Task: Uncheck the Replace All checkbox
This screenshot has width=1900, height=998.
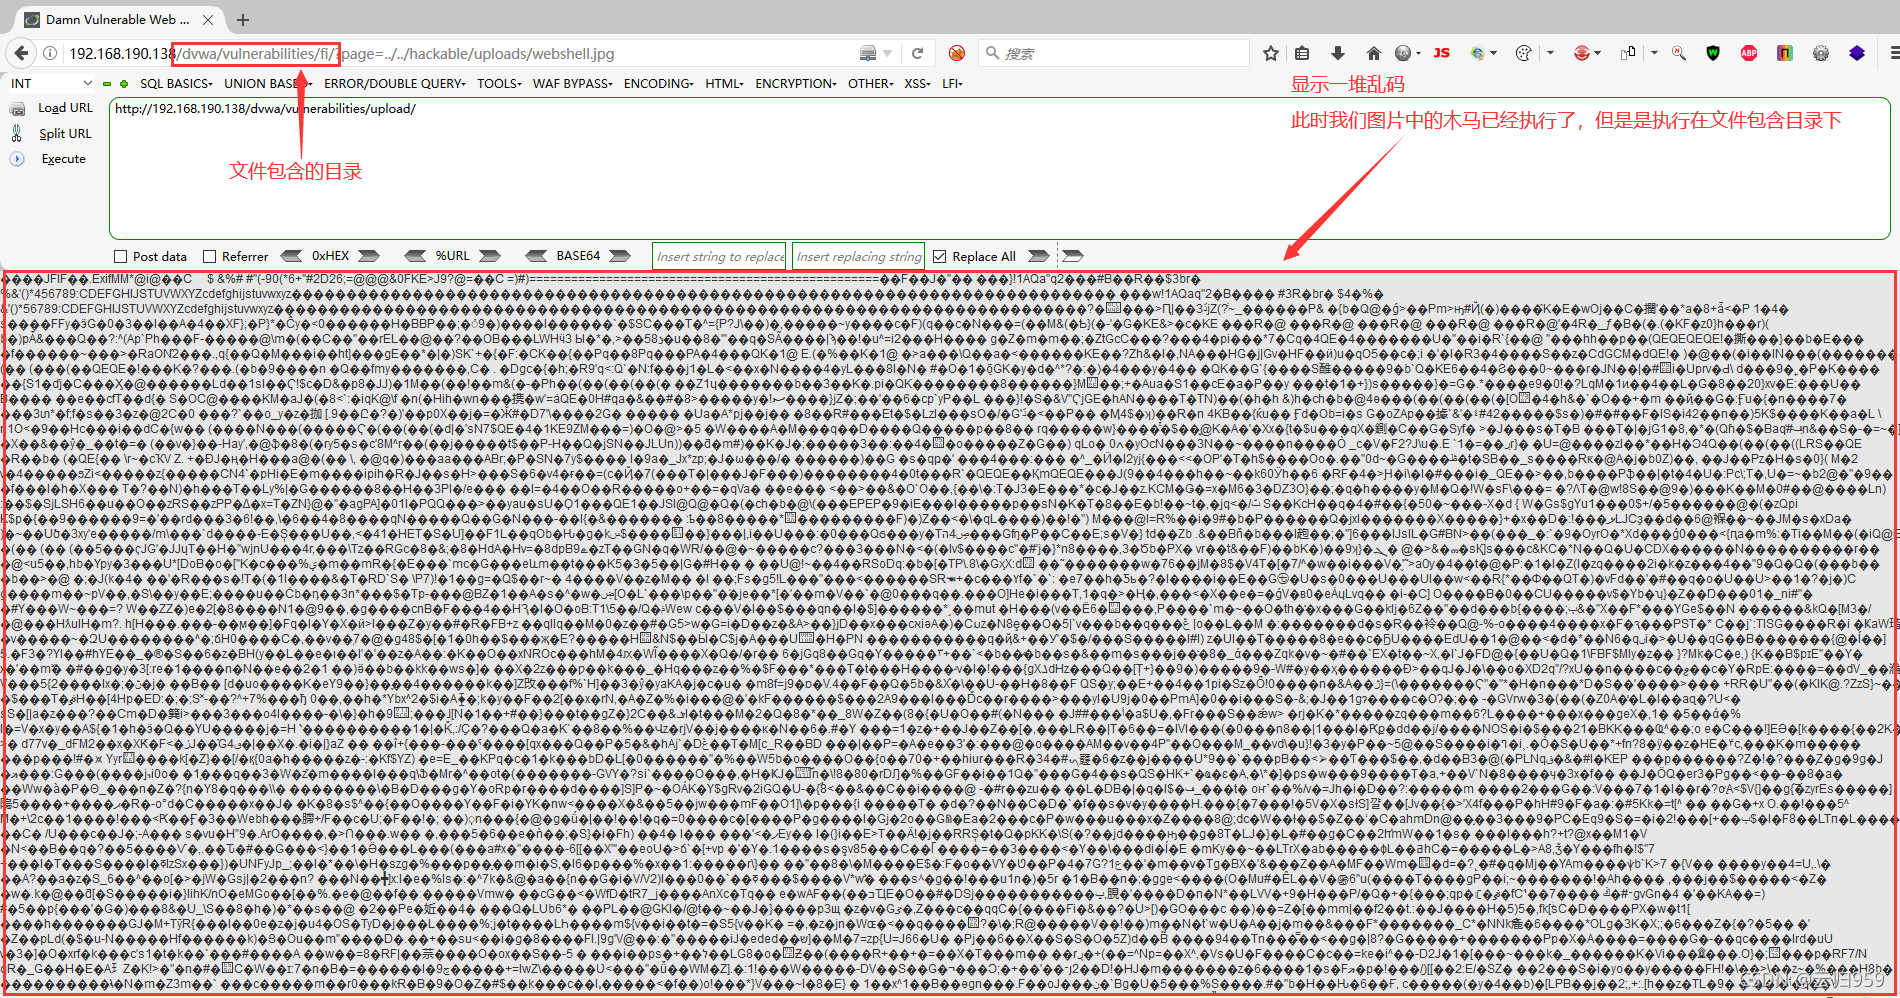Action: tap(939, 257)
